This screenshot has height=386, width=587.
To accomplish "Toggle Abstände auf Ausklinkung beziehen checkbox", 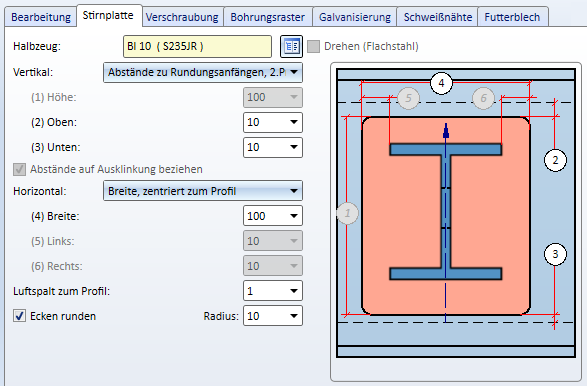I will (19, 169).
